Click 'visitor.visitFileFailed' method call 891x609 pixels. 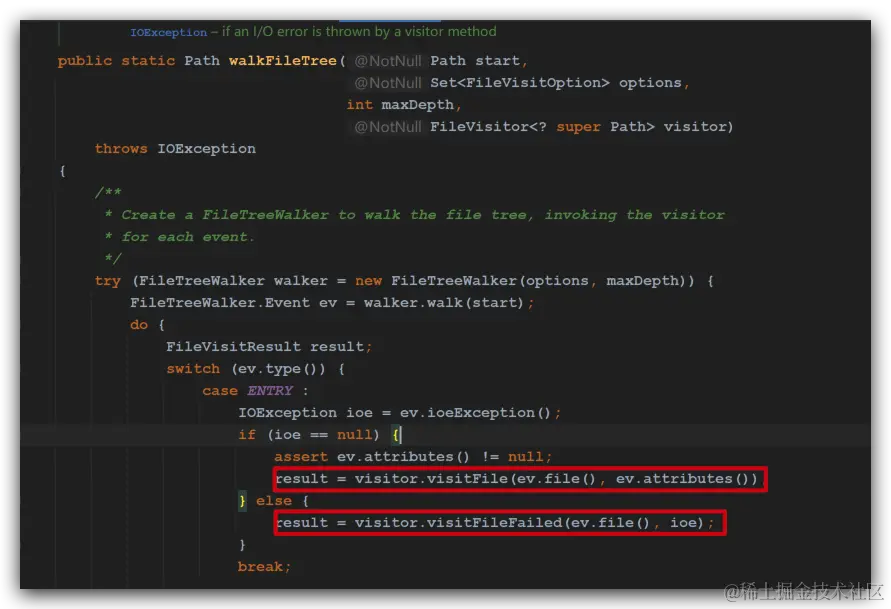tap(458, 523)
